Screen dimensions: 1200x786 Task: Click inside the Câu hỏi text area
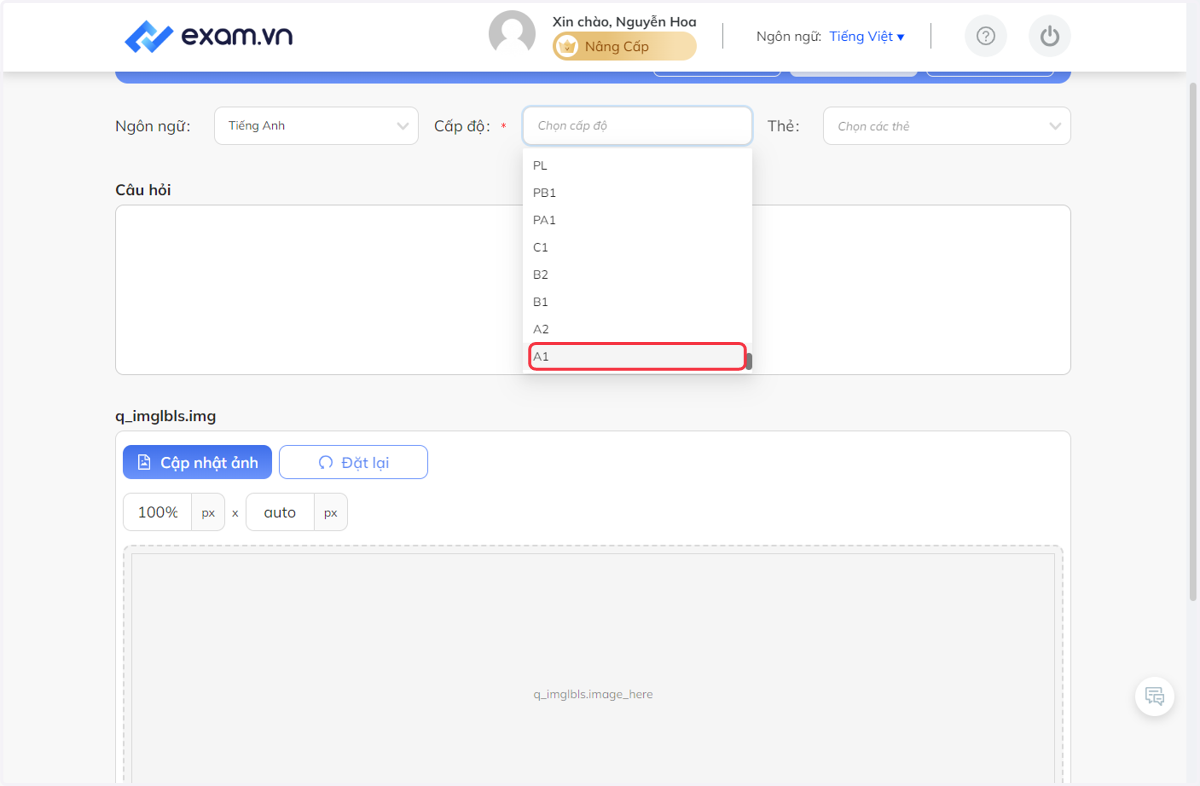click(593, 290)
